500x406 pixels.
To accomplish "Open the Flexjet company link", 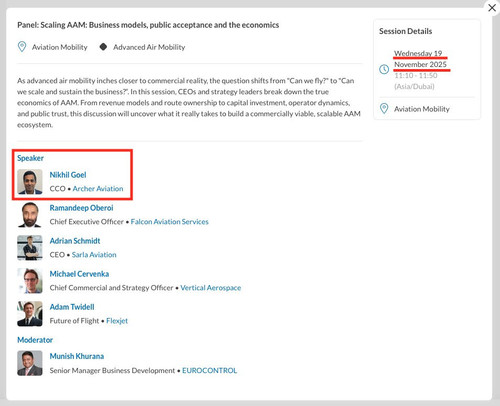I will point(117,321).
